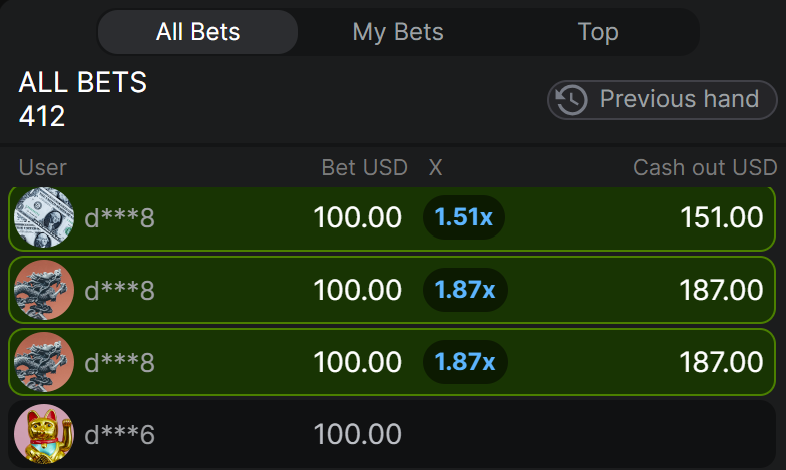This screenshot has width=786, height=470.
Task: Click the 1.51x multiplier badge
Action: [x=464, y=217]
